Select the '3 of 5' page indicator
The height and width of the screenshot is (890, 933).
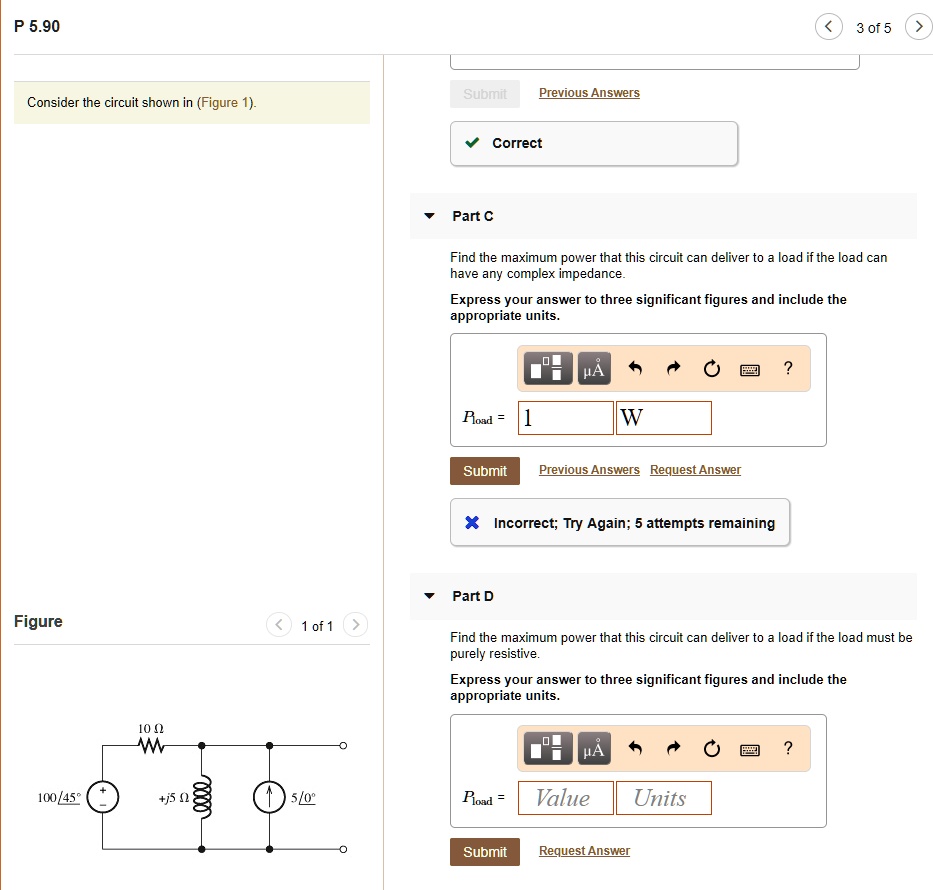(x=873, y=28)
